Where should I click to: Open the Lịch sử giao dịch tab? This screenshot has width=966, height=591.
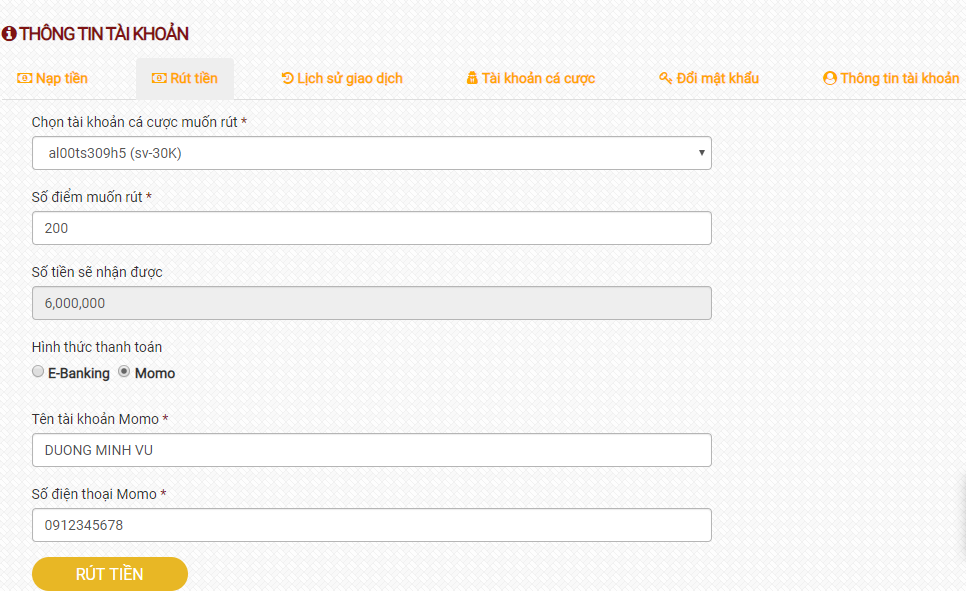[342, 78]
